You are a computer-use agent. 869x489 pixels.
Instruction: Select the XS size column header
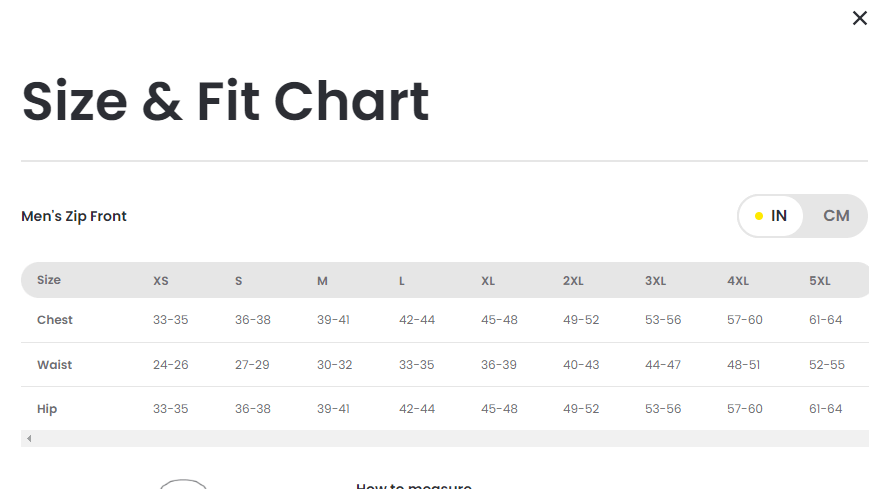[x=161, y=281]
